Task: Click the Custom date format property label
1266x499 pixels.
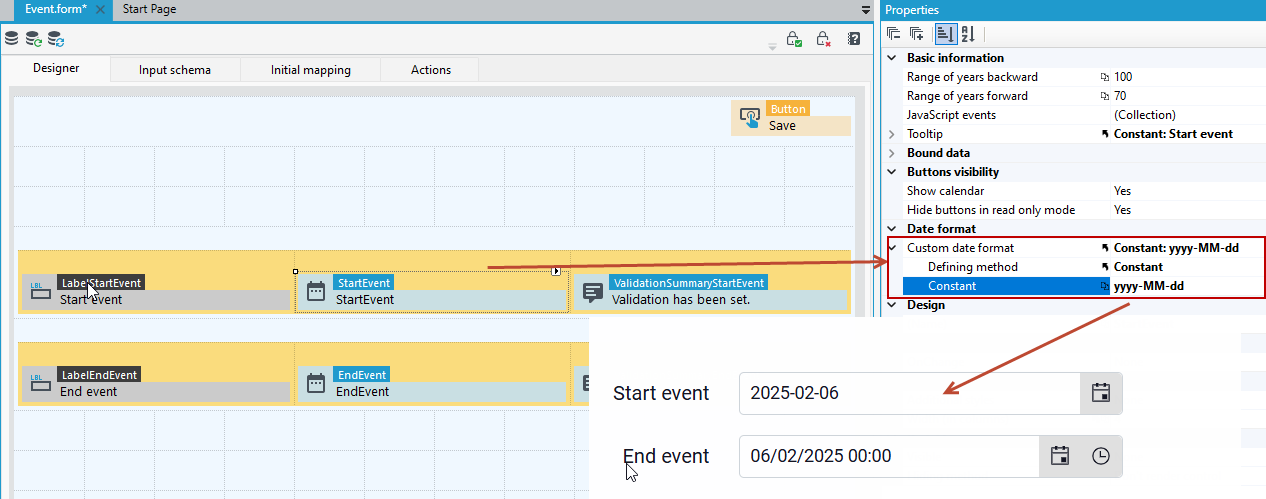Action: click(x=960, y=248)
